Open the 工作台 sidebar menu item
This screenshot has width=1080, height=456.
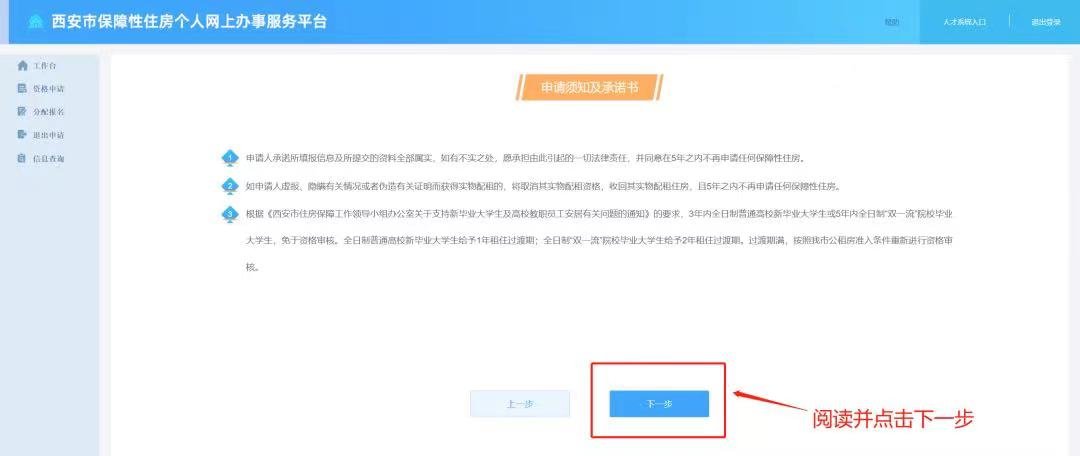point(45,65)
